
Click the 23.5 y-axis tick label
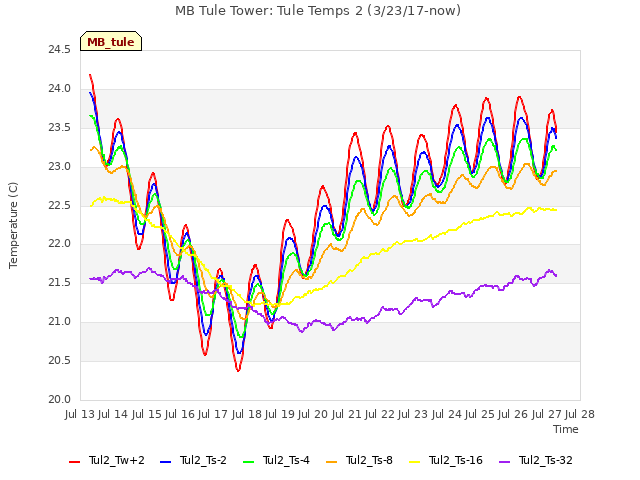(59, 128)
